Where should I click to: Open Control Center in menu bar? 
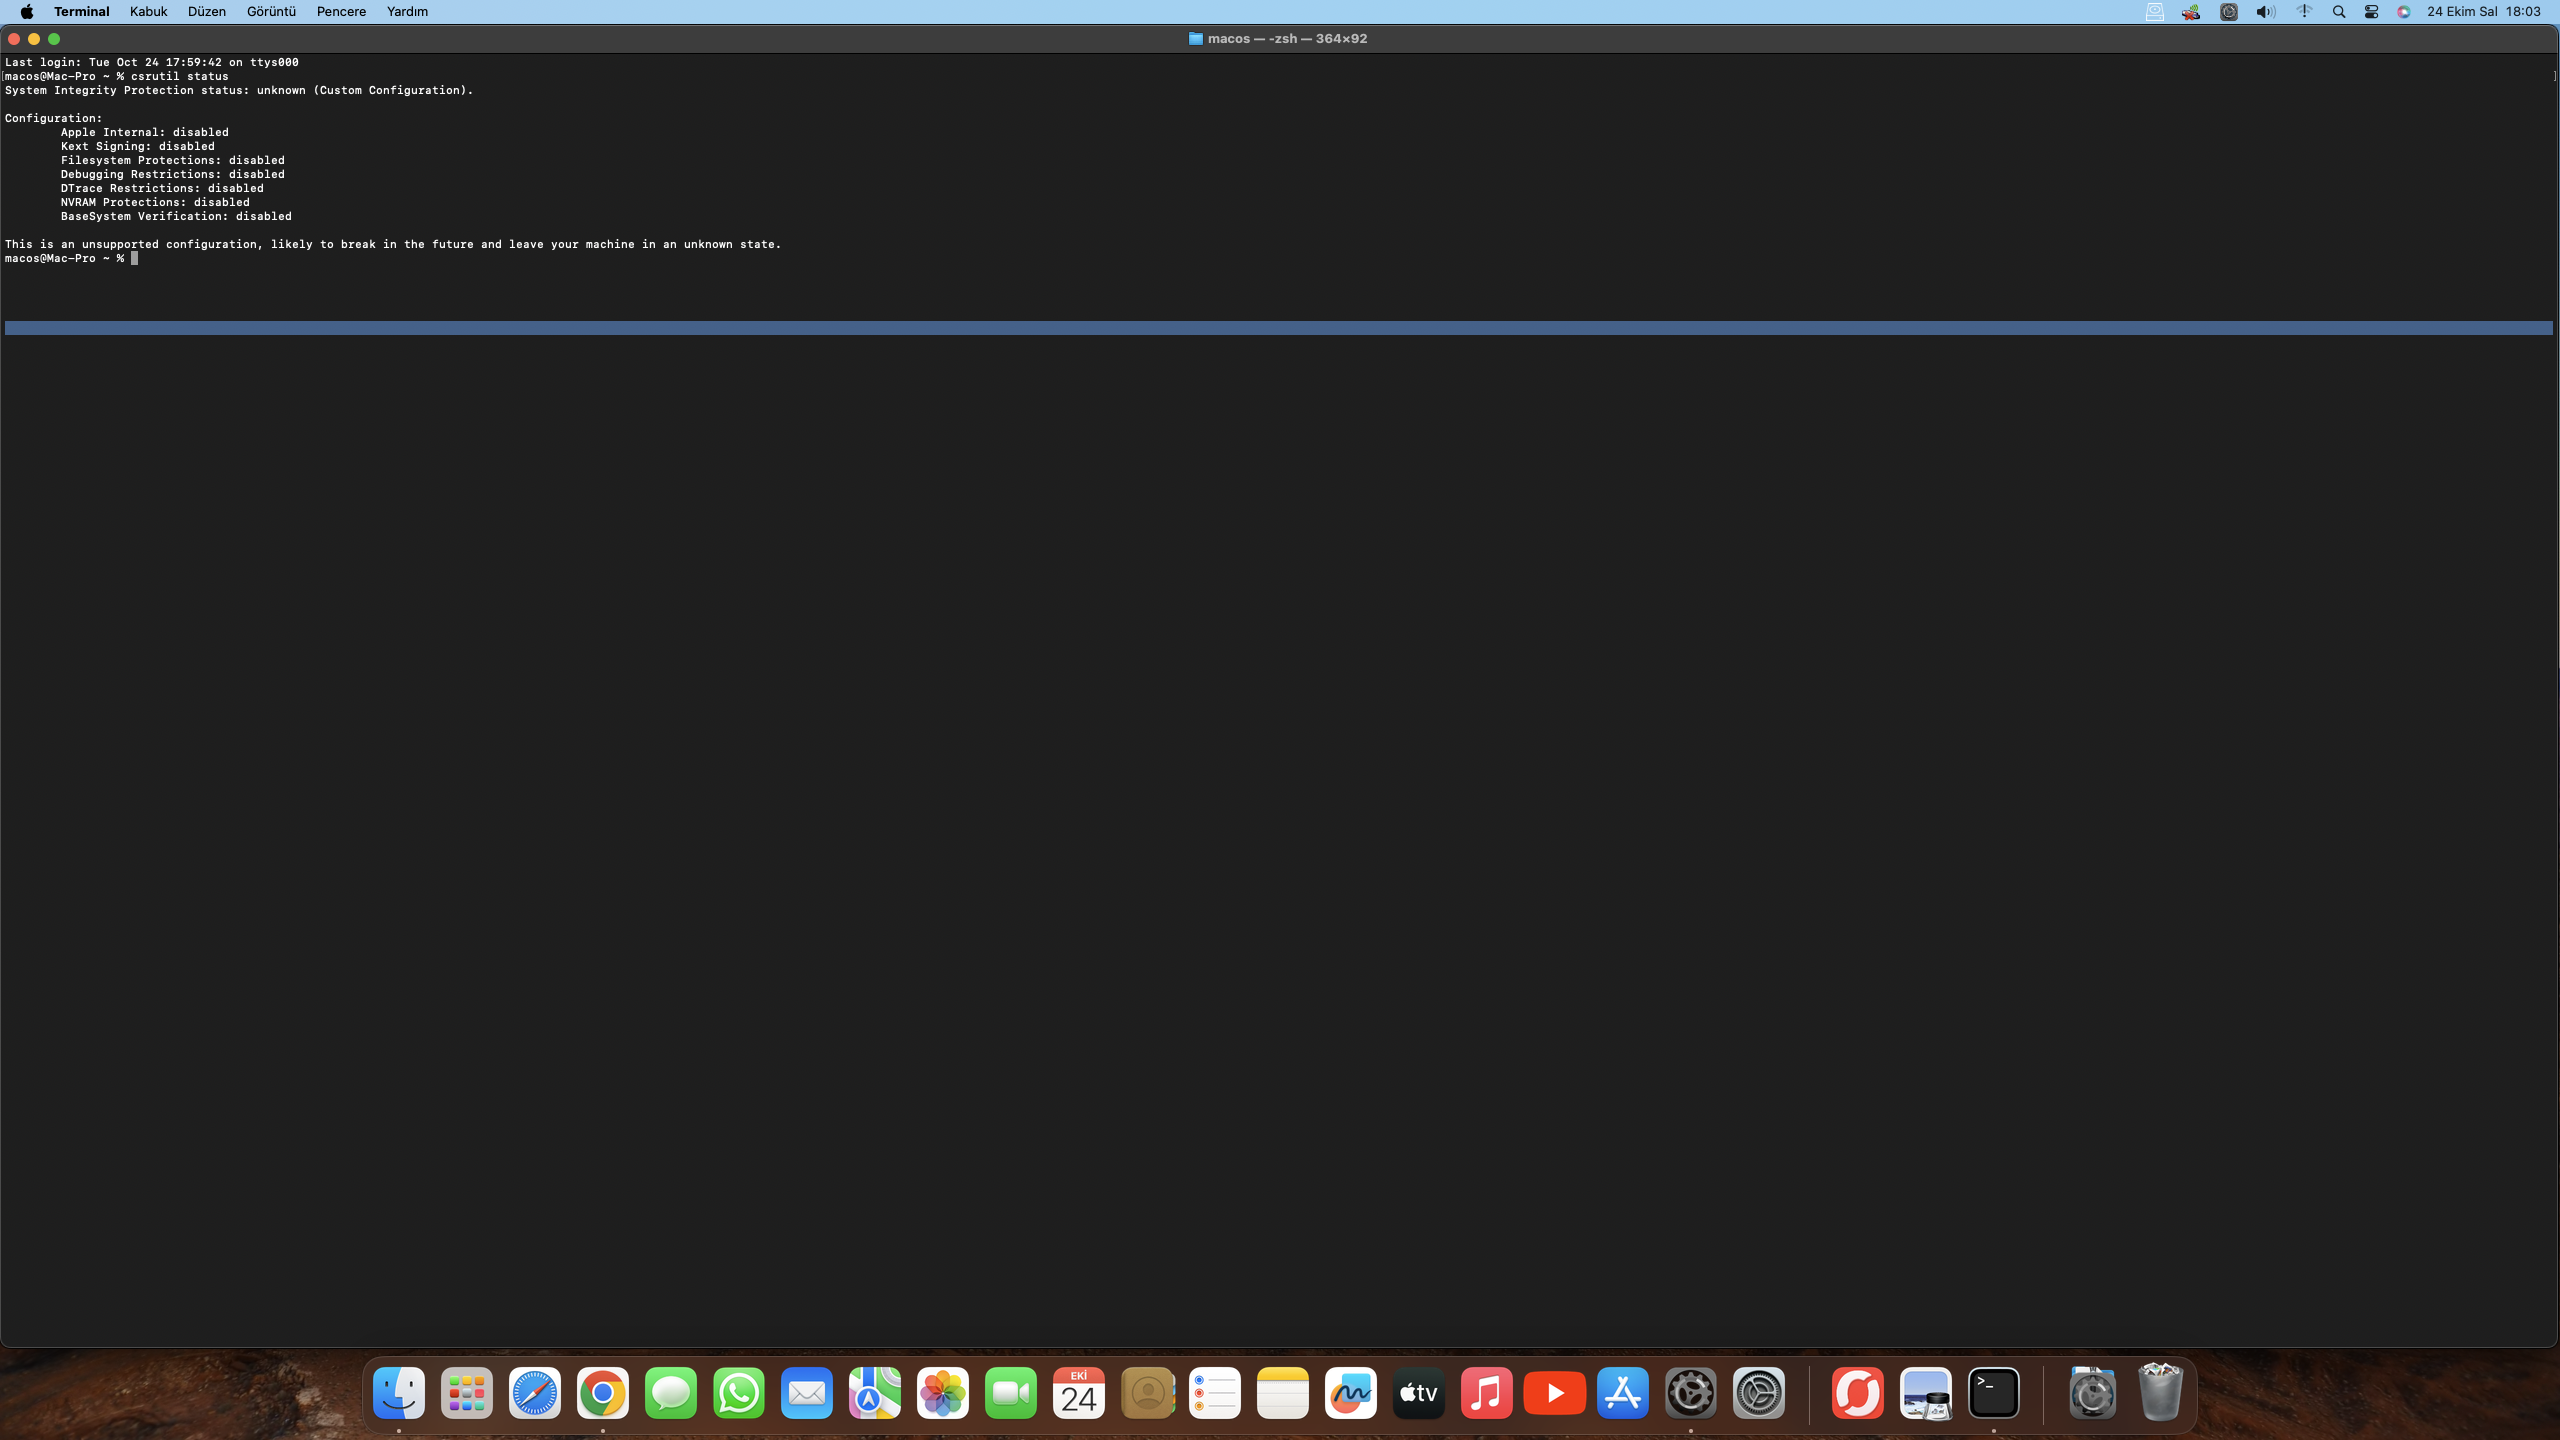point(2371,11)
